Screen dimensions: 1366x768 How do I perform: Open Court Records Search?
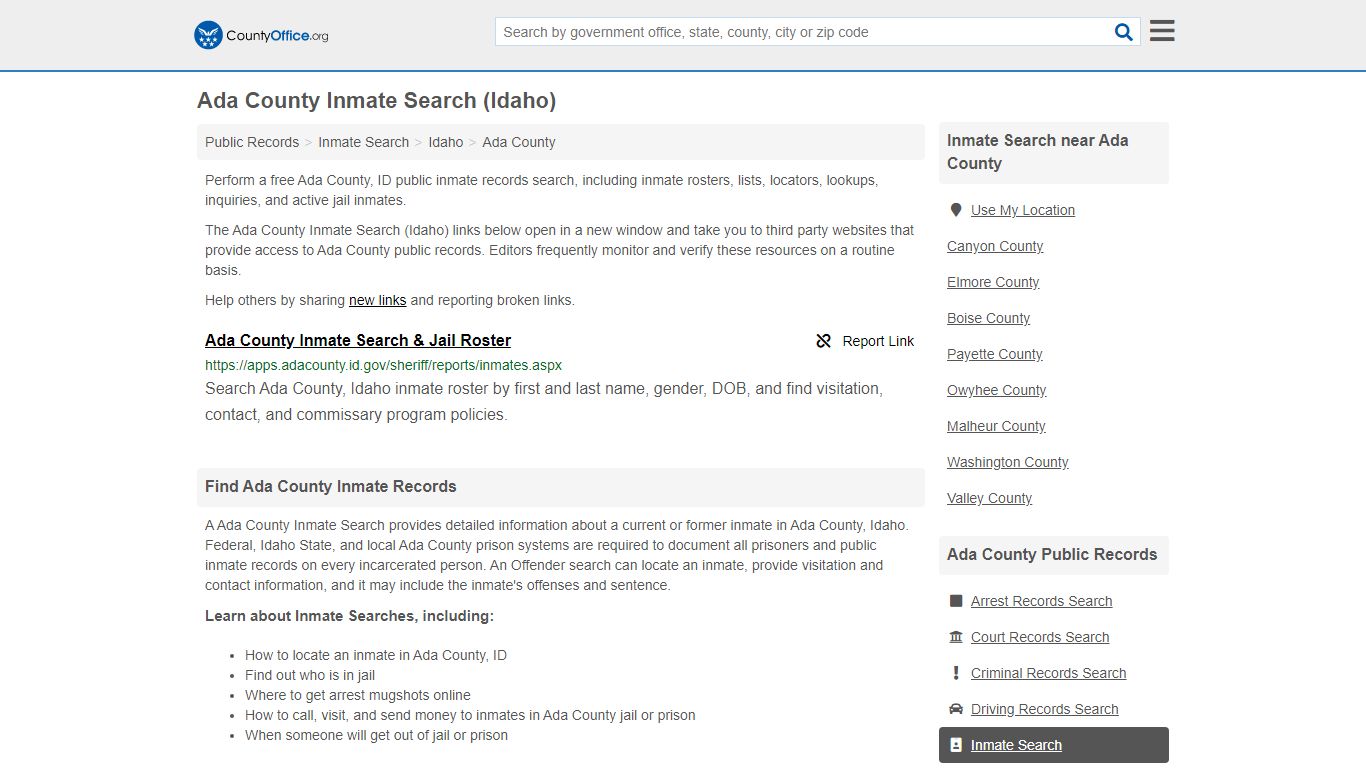1040,637
